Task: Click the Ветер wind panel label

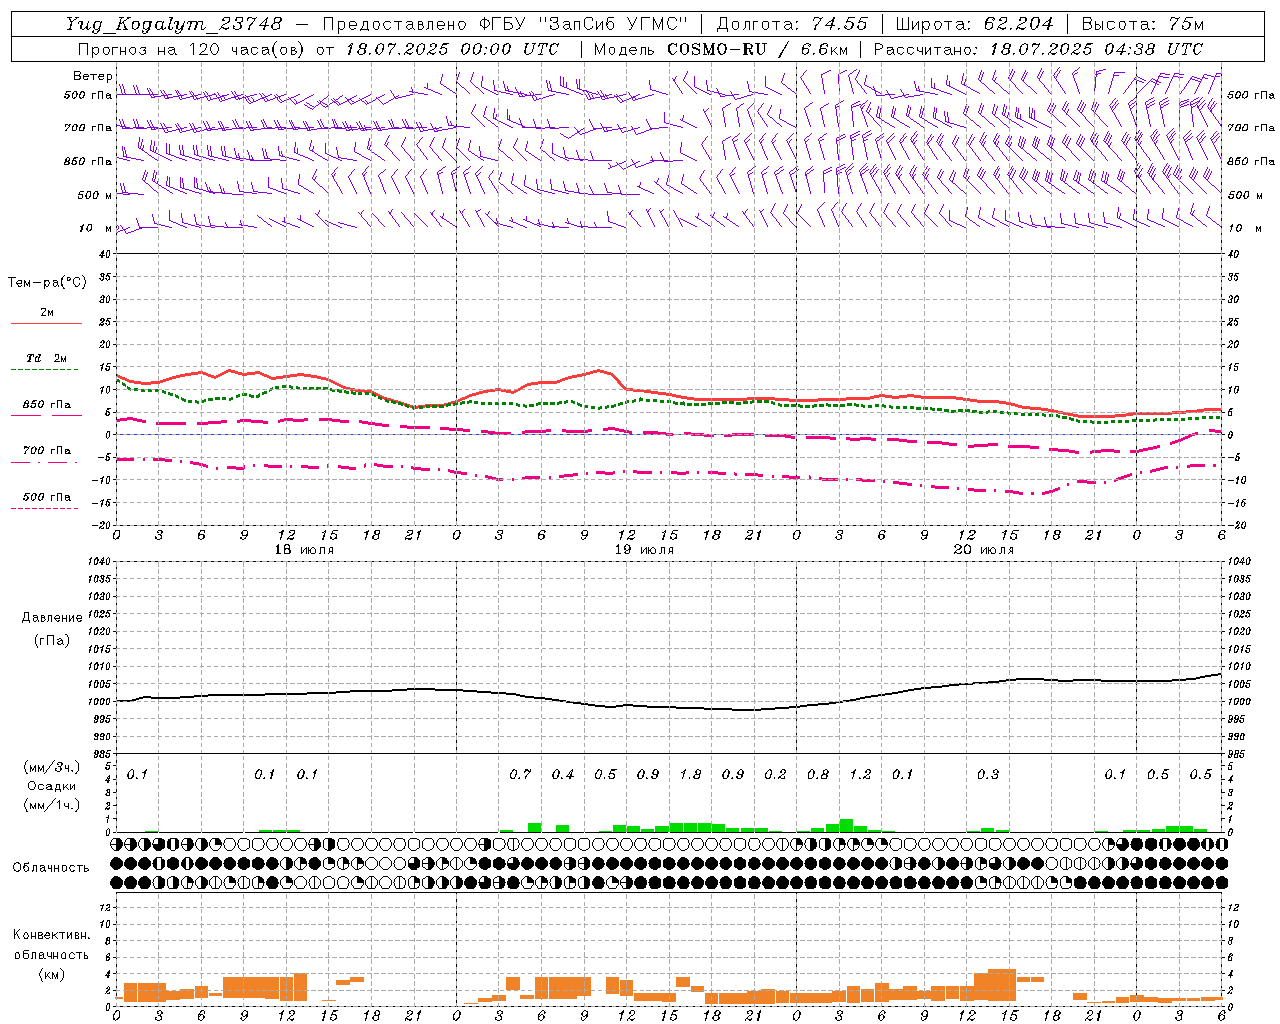Action: 93,76
